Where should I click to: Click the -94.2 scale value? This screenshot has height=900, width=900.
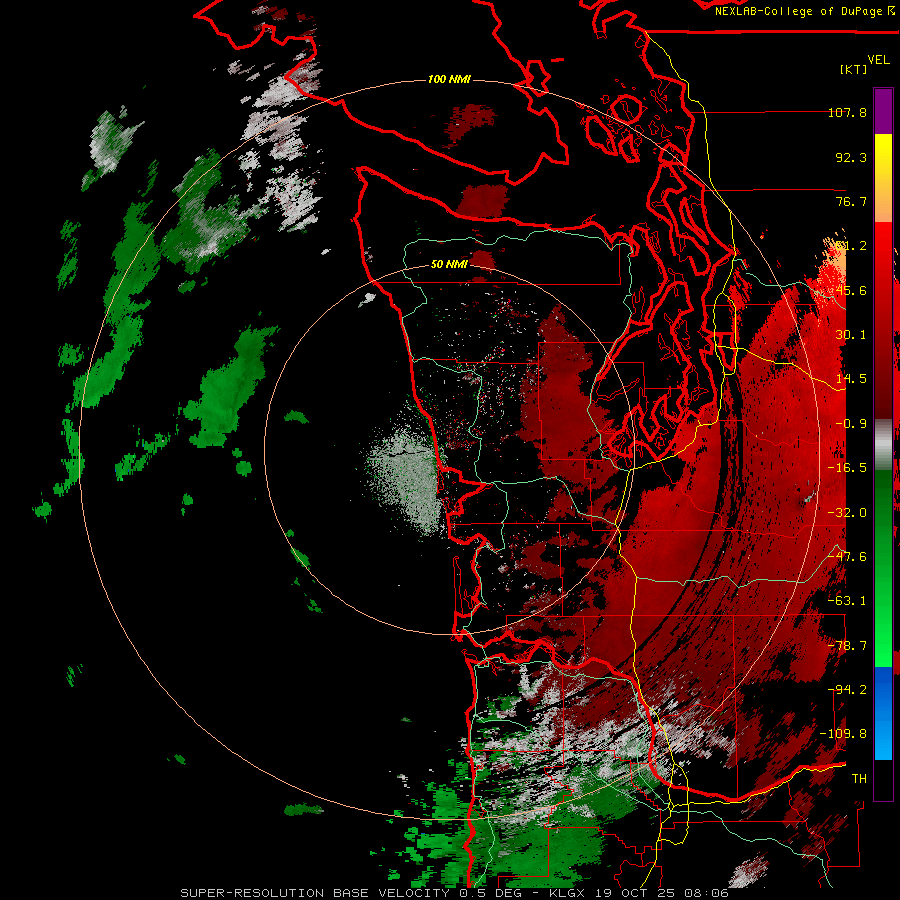click(x=847, y=690)
